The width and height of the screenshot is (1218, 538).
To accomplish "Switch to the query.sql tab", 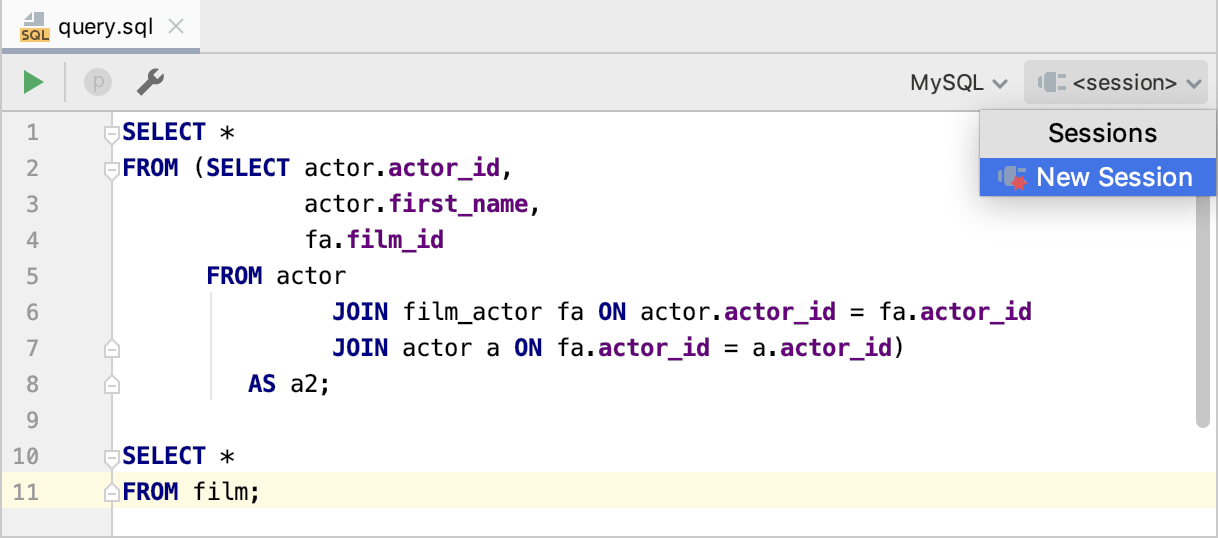I will click(100, 26).
